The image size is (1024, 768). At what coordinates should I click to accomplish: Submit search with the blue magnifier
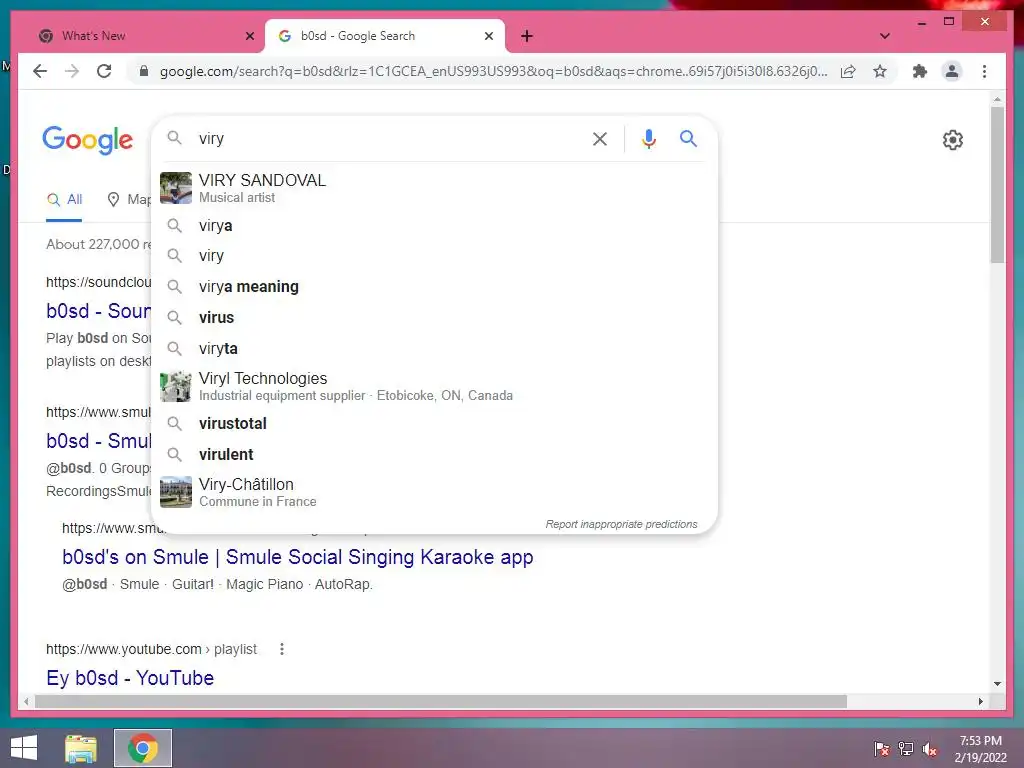[688, 138]
